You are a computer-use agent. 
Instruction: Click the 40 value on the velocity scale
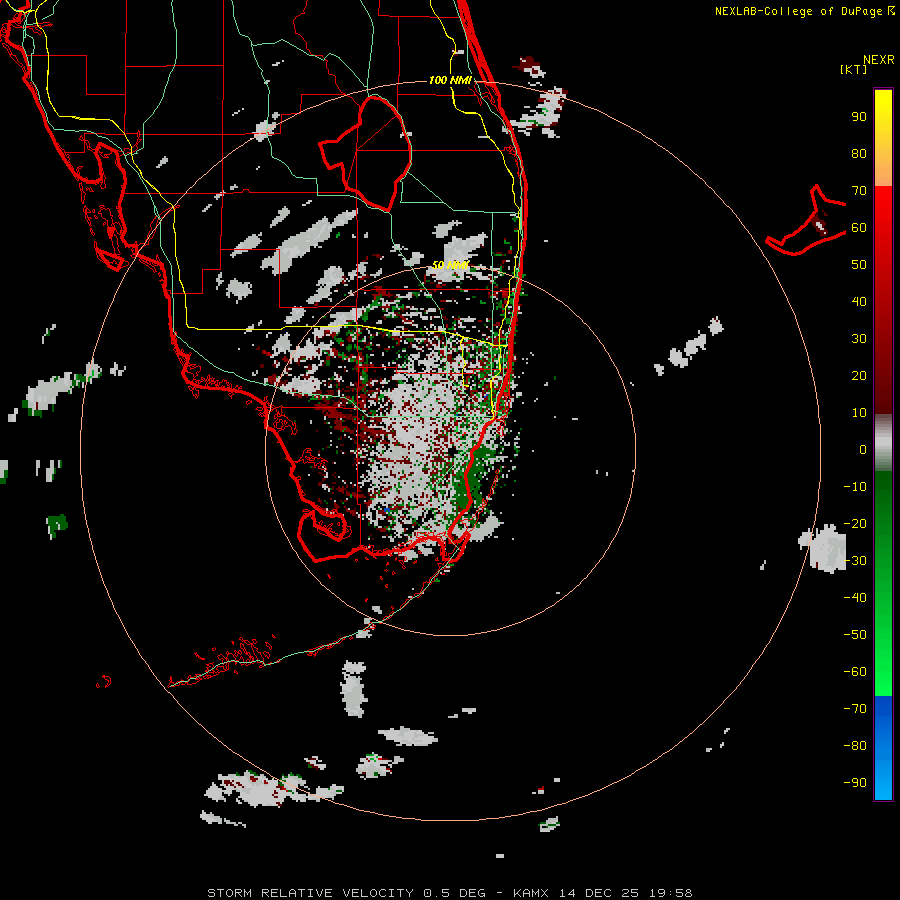click(859, 301)
